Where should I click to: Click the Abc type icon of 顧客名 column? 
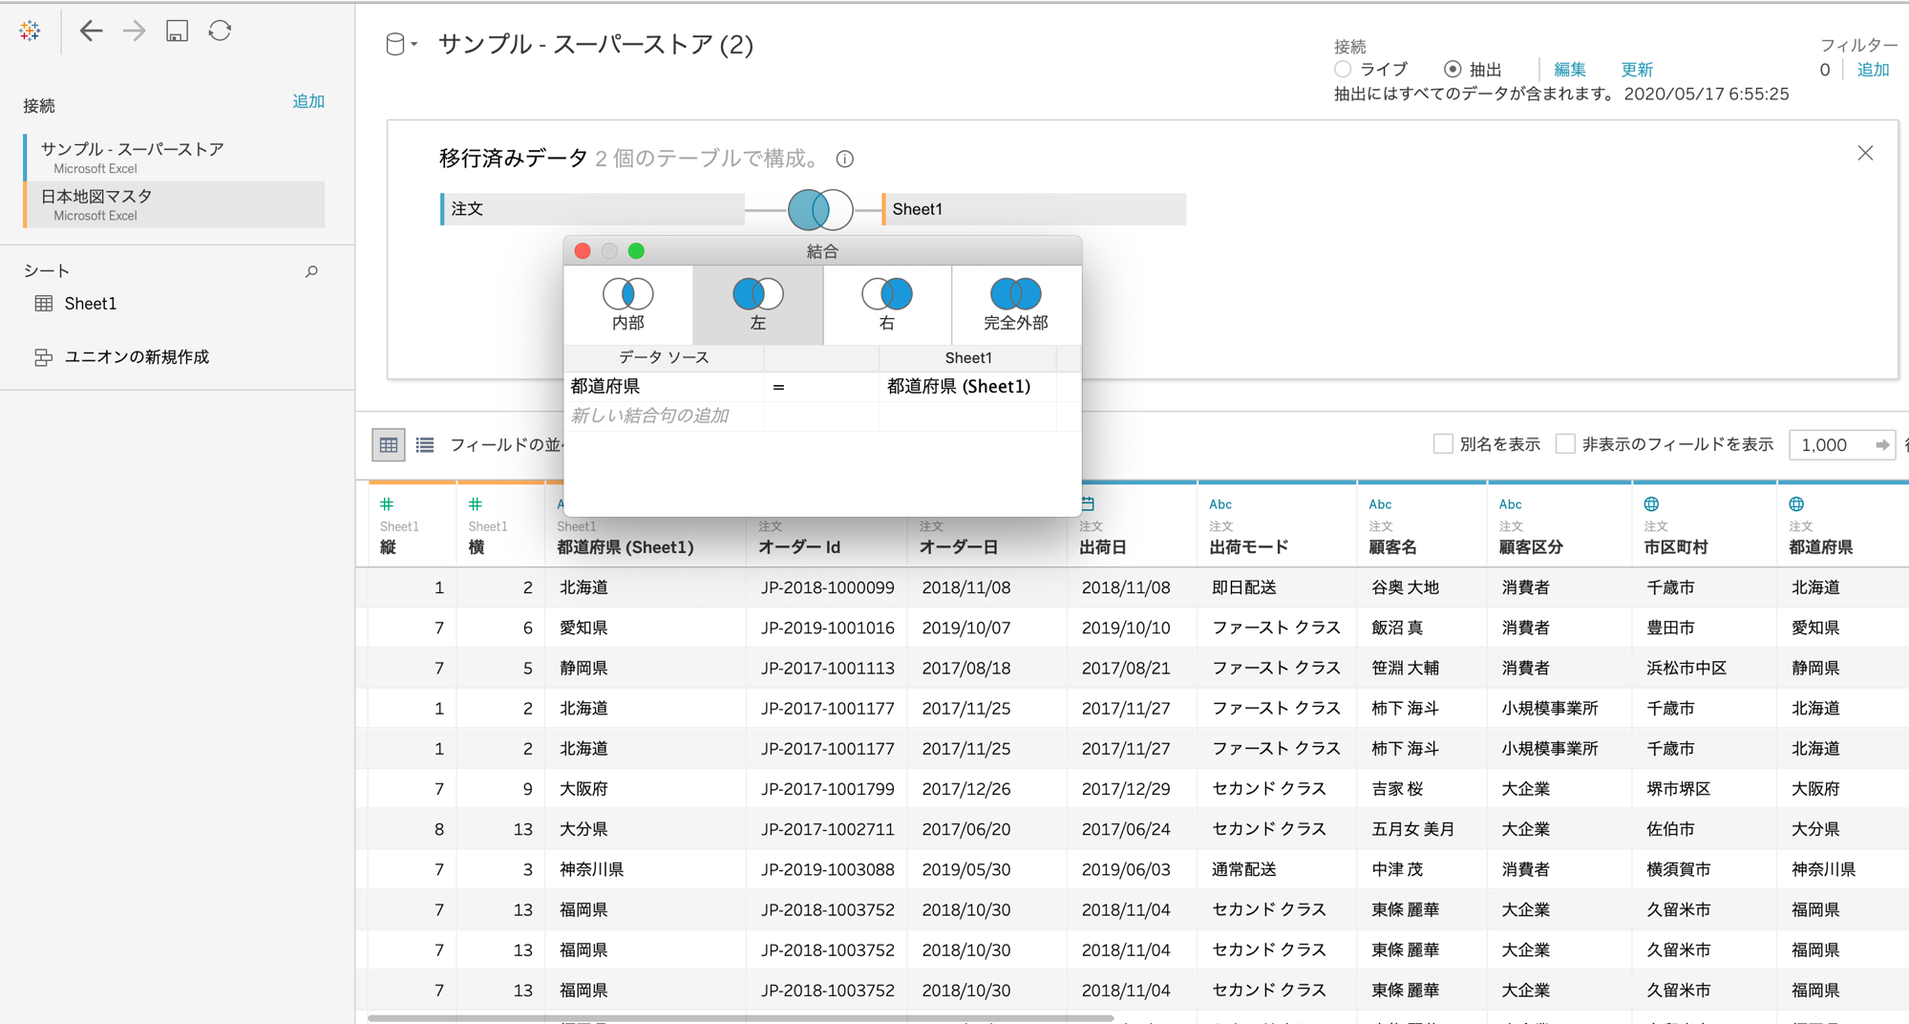tap(1380, 504)
